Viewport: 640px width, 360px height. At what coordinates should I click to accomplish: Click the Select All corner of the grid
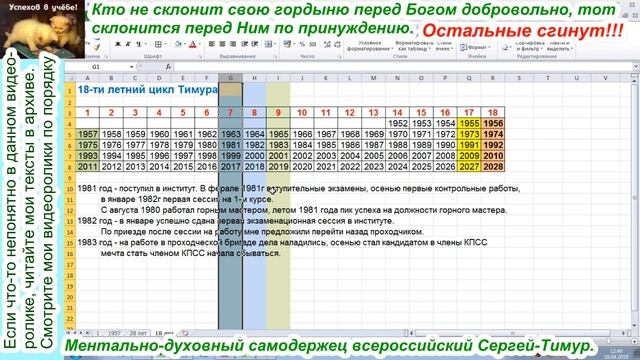coord(70,78)
